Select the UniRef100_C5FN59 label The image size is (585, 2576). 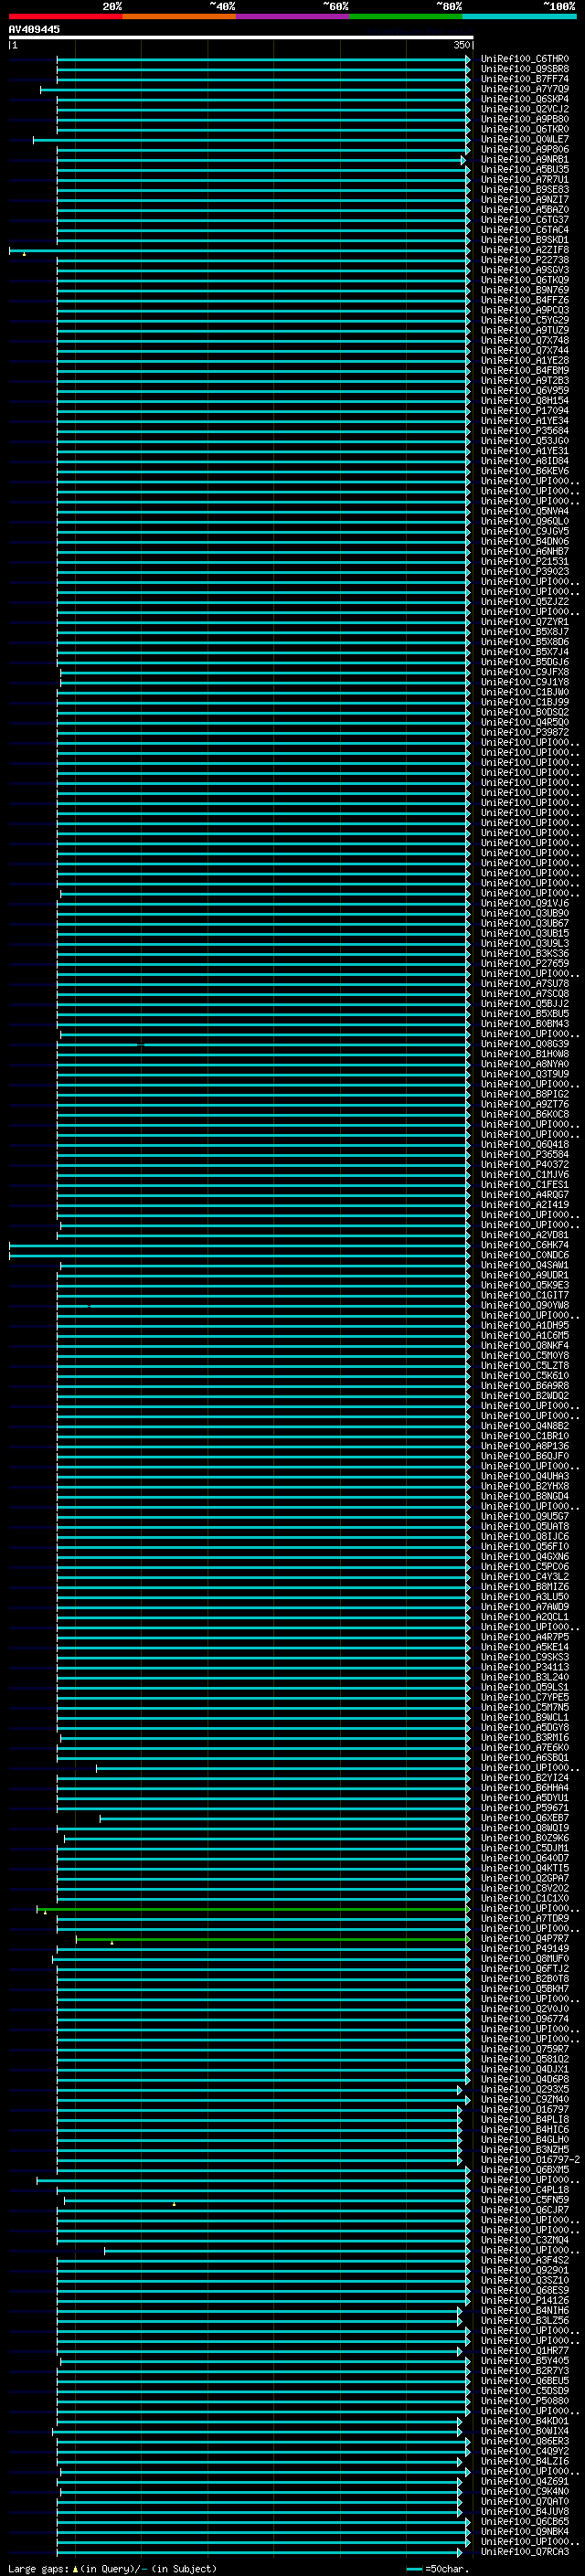525,2199
